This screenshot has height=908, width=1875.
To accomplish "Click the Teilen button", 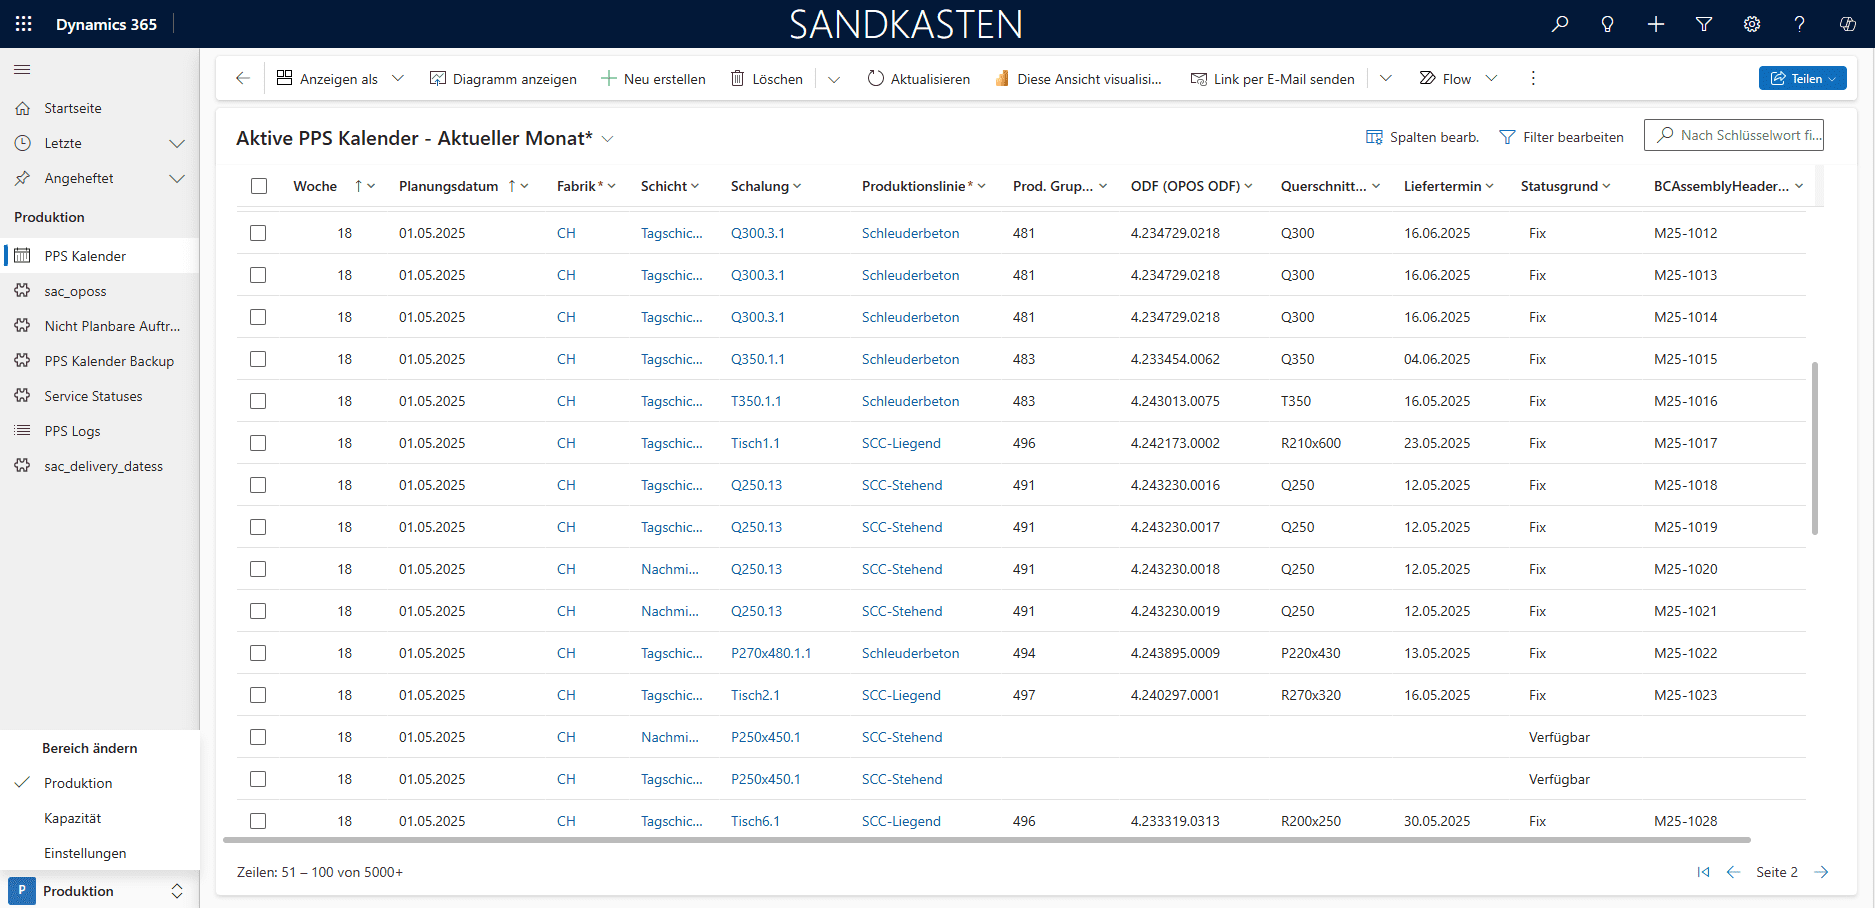I will [1801, 78].
